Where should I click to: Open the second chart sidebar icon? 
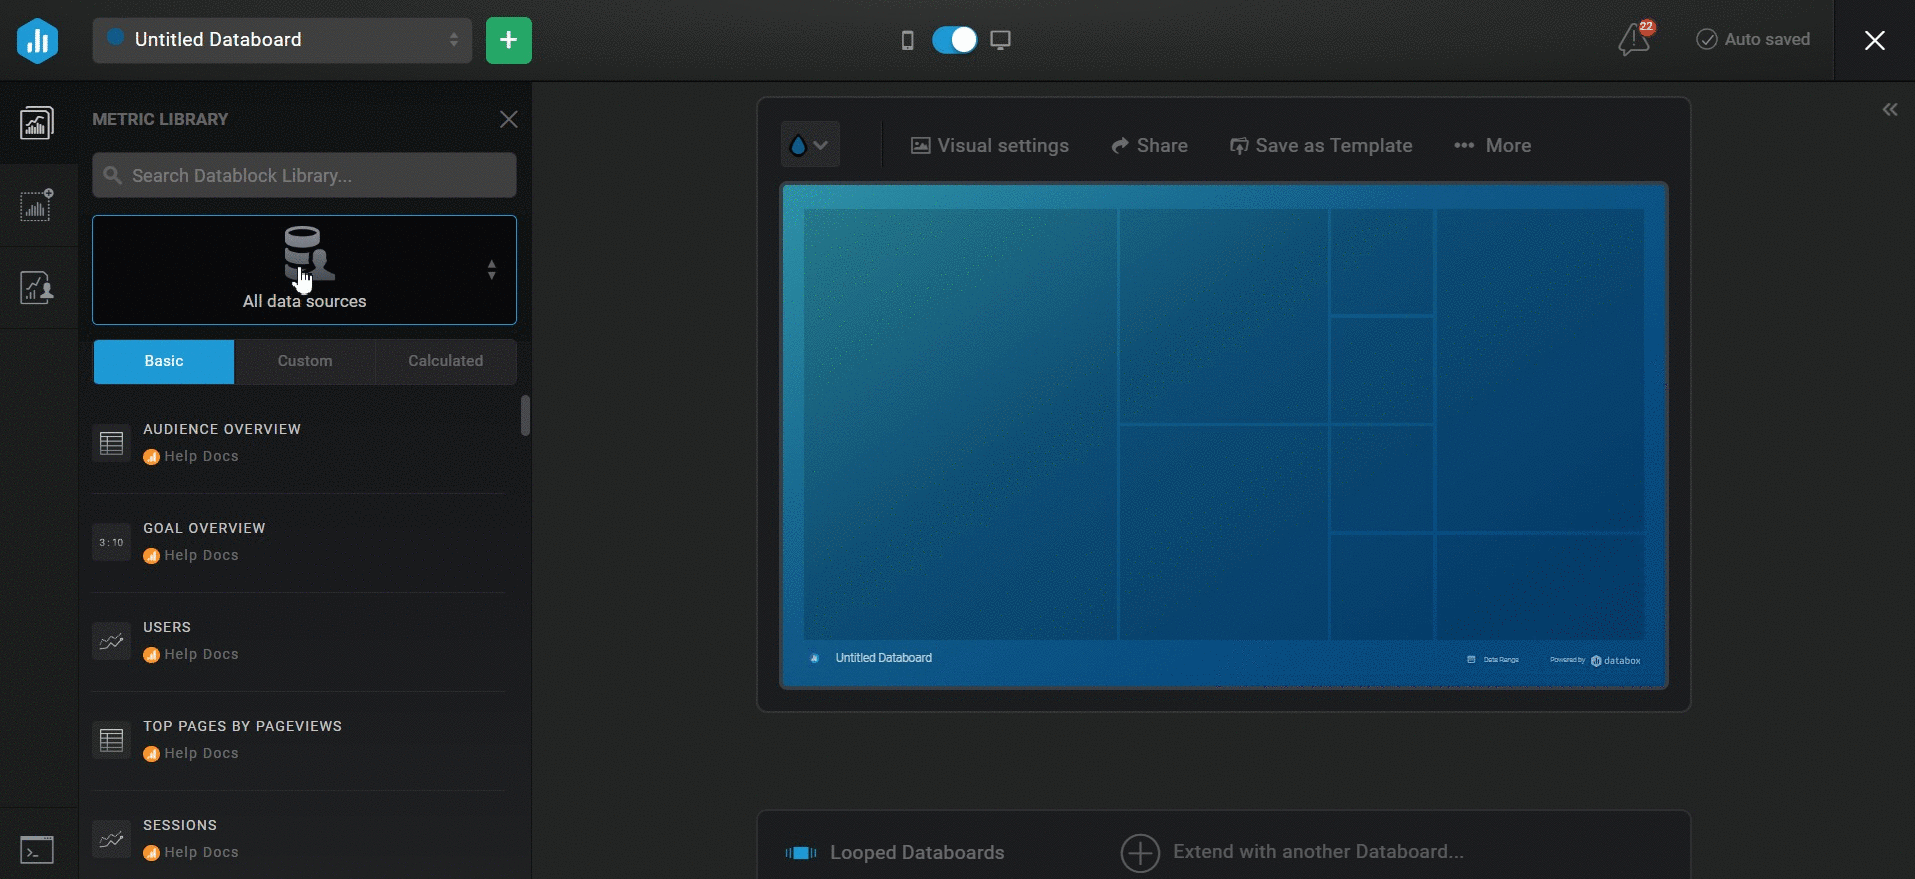(x=37, y=206)
